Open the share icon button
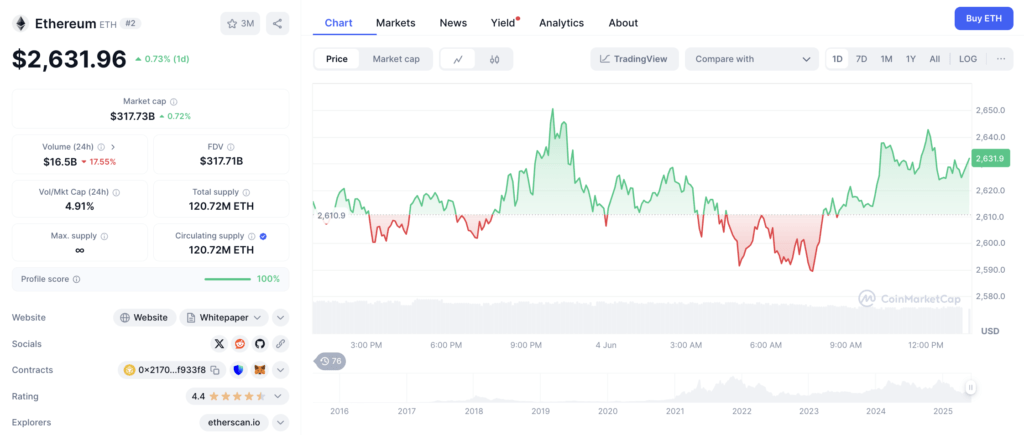 278,24
